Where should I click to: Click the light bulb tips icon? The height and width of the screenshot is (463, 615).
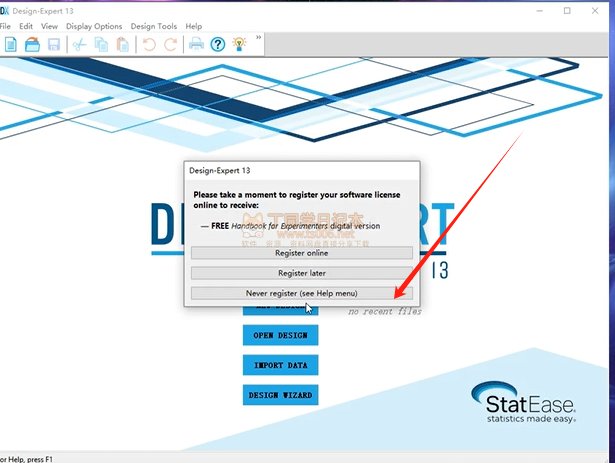tap(239, 44)
